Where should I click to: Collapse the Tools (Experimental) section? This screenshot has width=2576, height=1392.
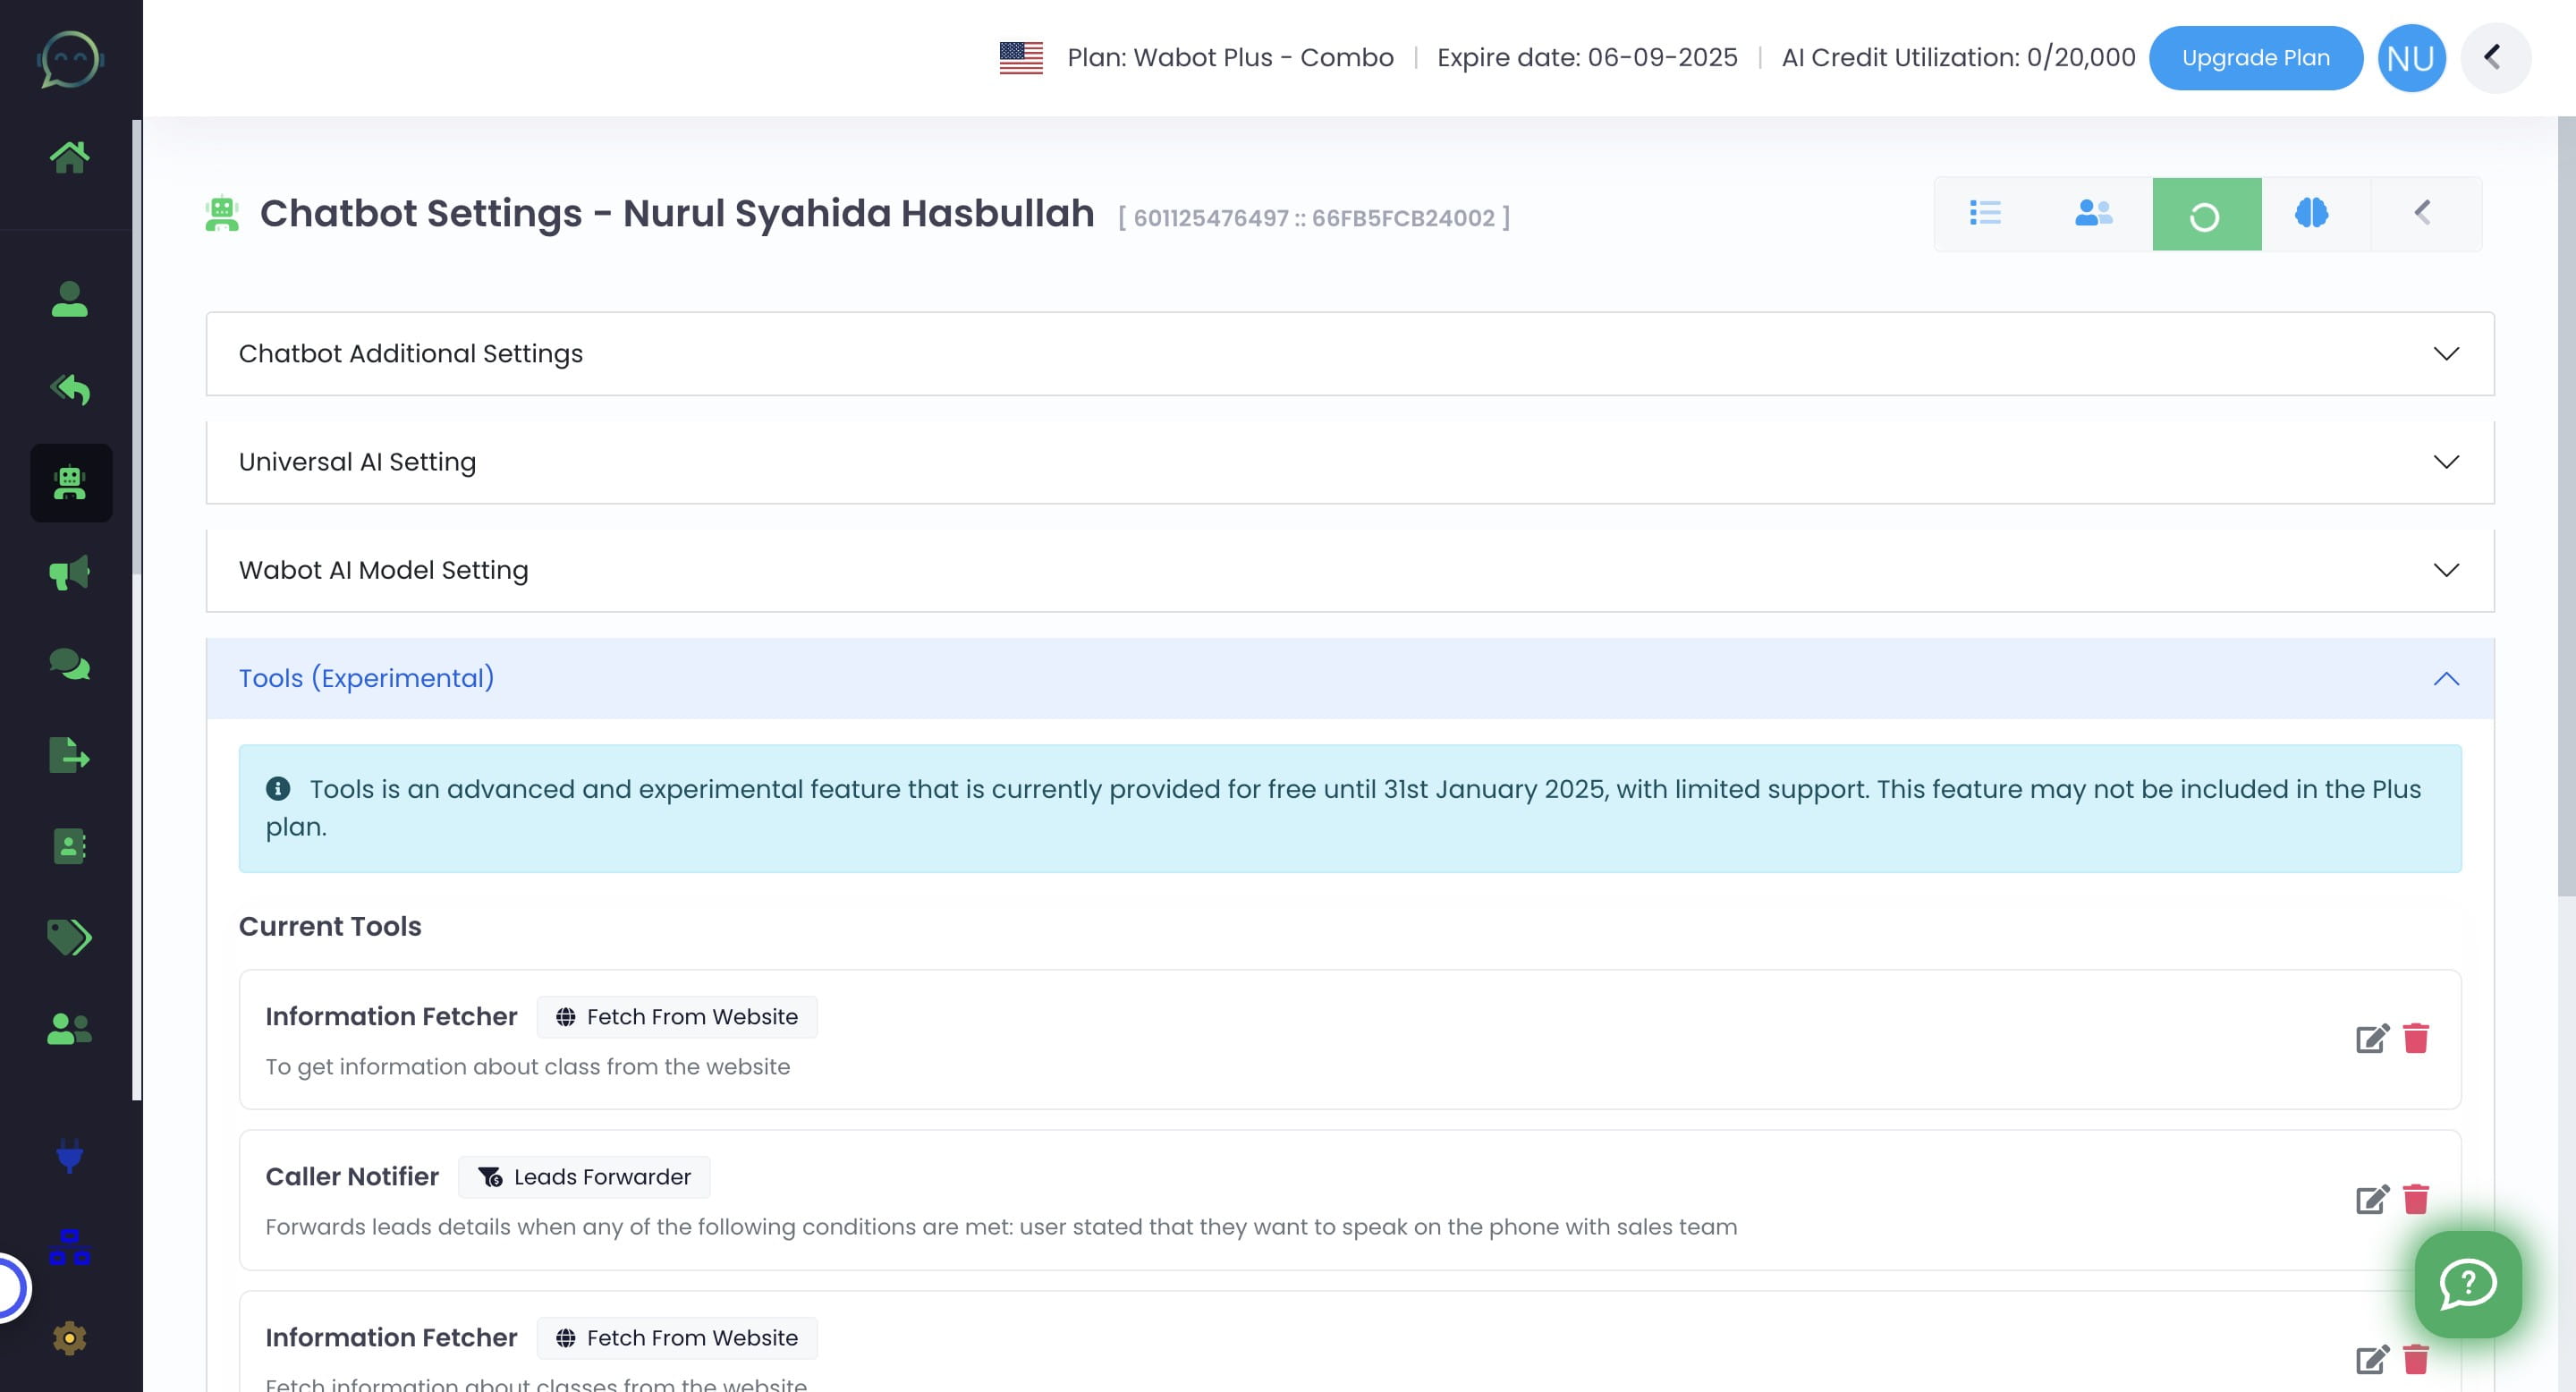click(x=2447, y=678)
